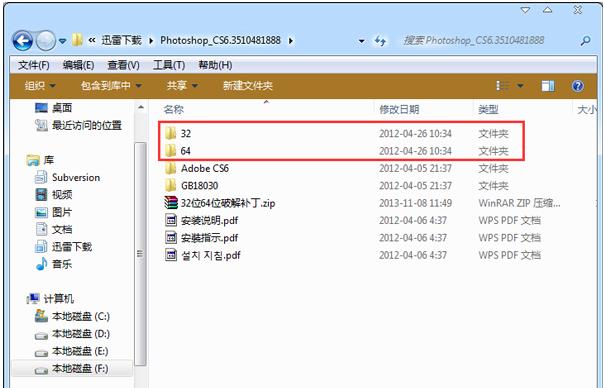The image size is (604, 388).
Task: Refresh the current folder view
Action: coord(380,41)
